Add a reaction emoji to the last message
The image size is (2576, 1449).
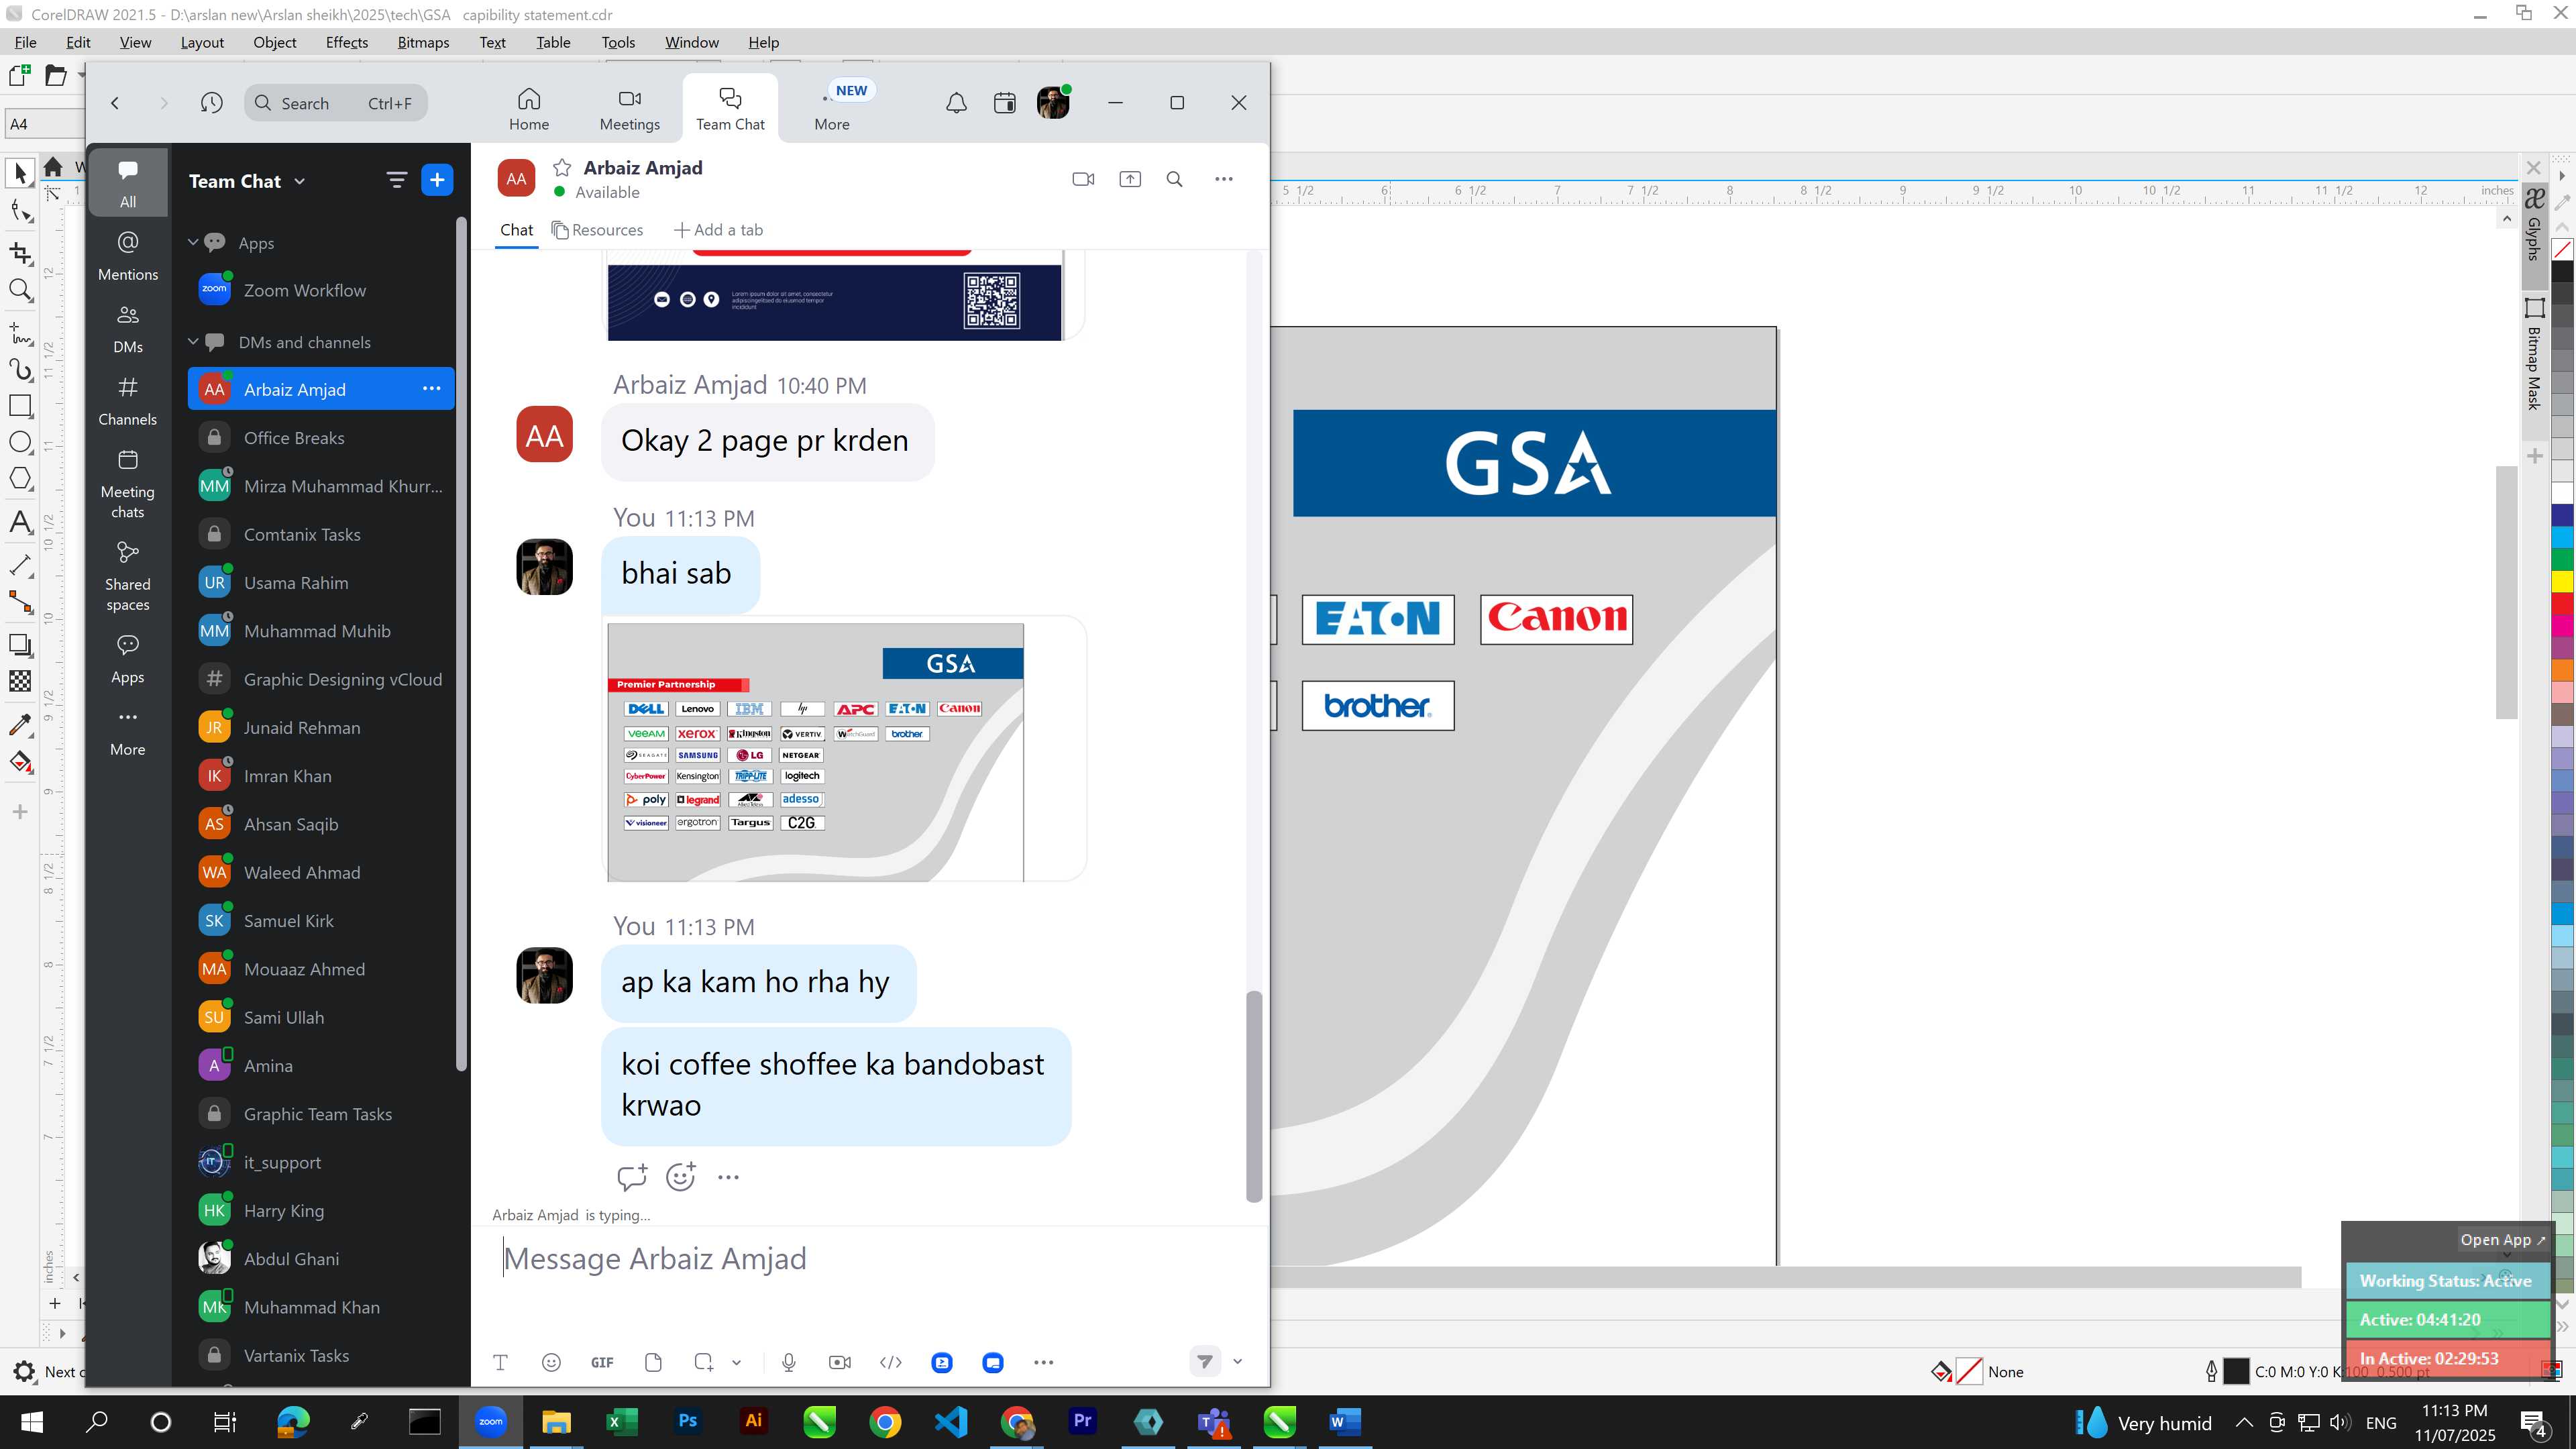[680, 1177]
